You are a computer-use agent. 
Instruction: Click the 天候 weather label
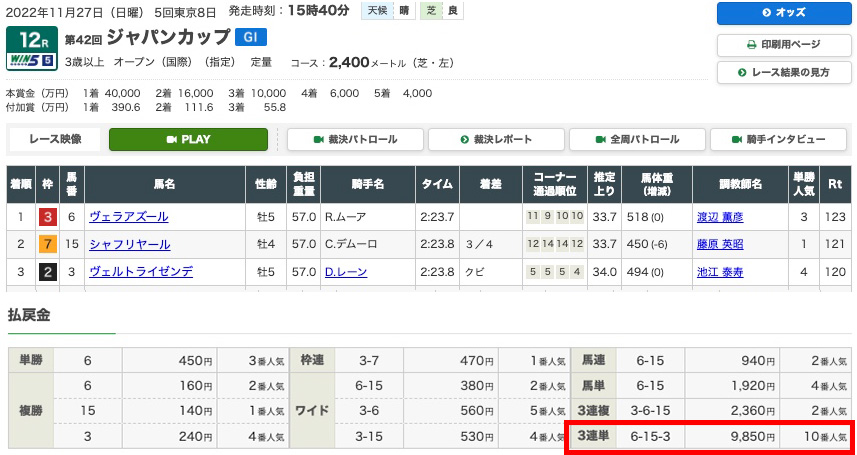pyautogui.click(x=378, y=11)
